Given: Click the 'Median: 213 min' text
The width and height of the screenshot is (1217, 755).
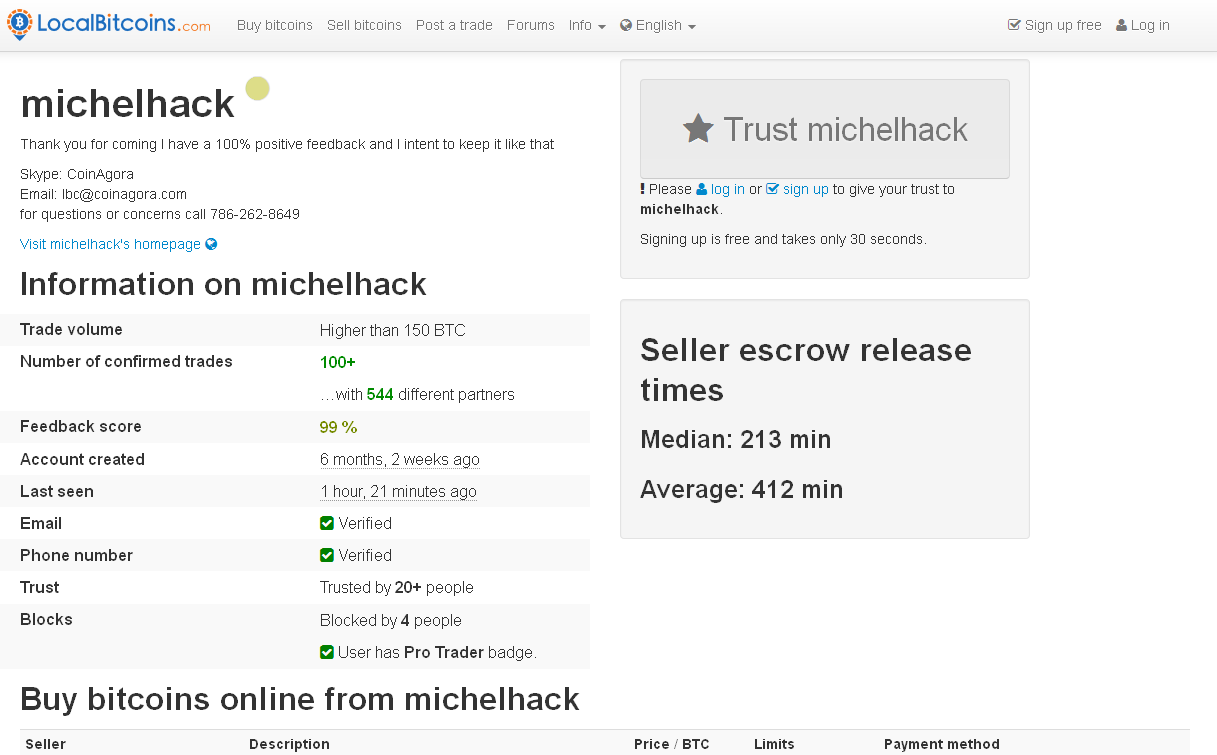Looking at the screenshot, I should tap(736, 439).
